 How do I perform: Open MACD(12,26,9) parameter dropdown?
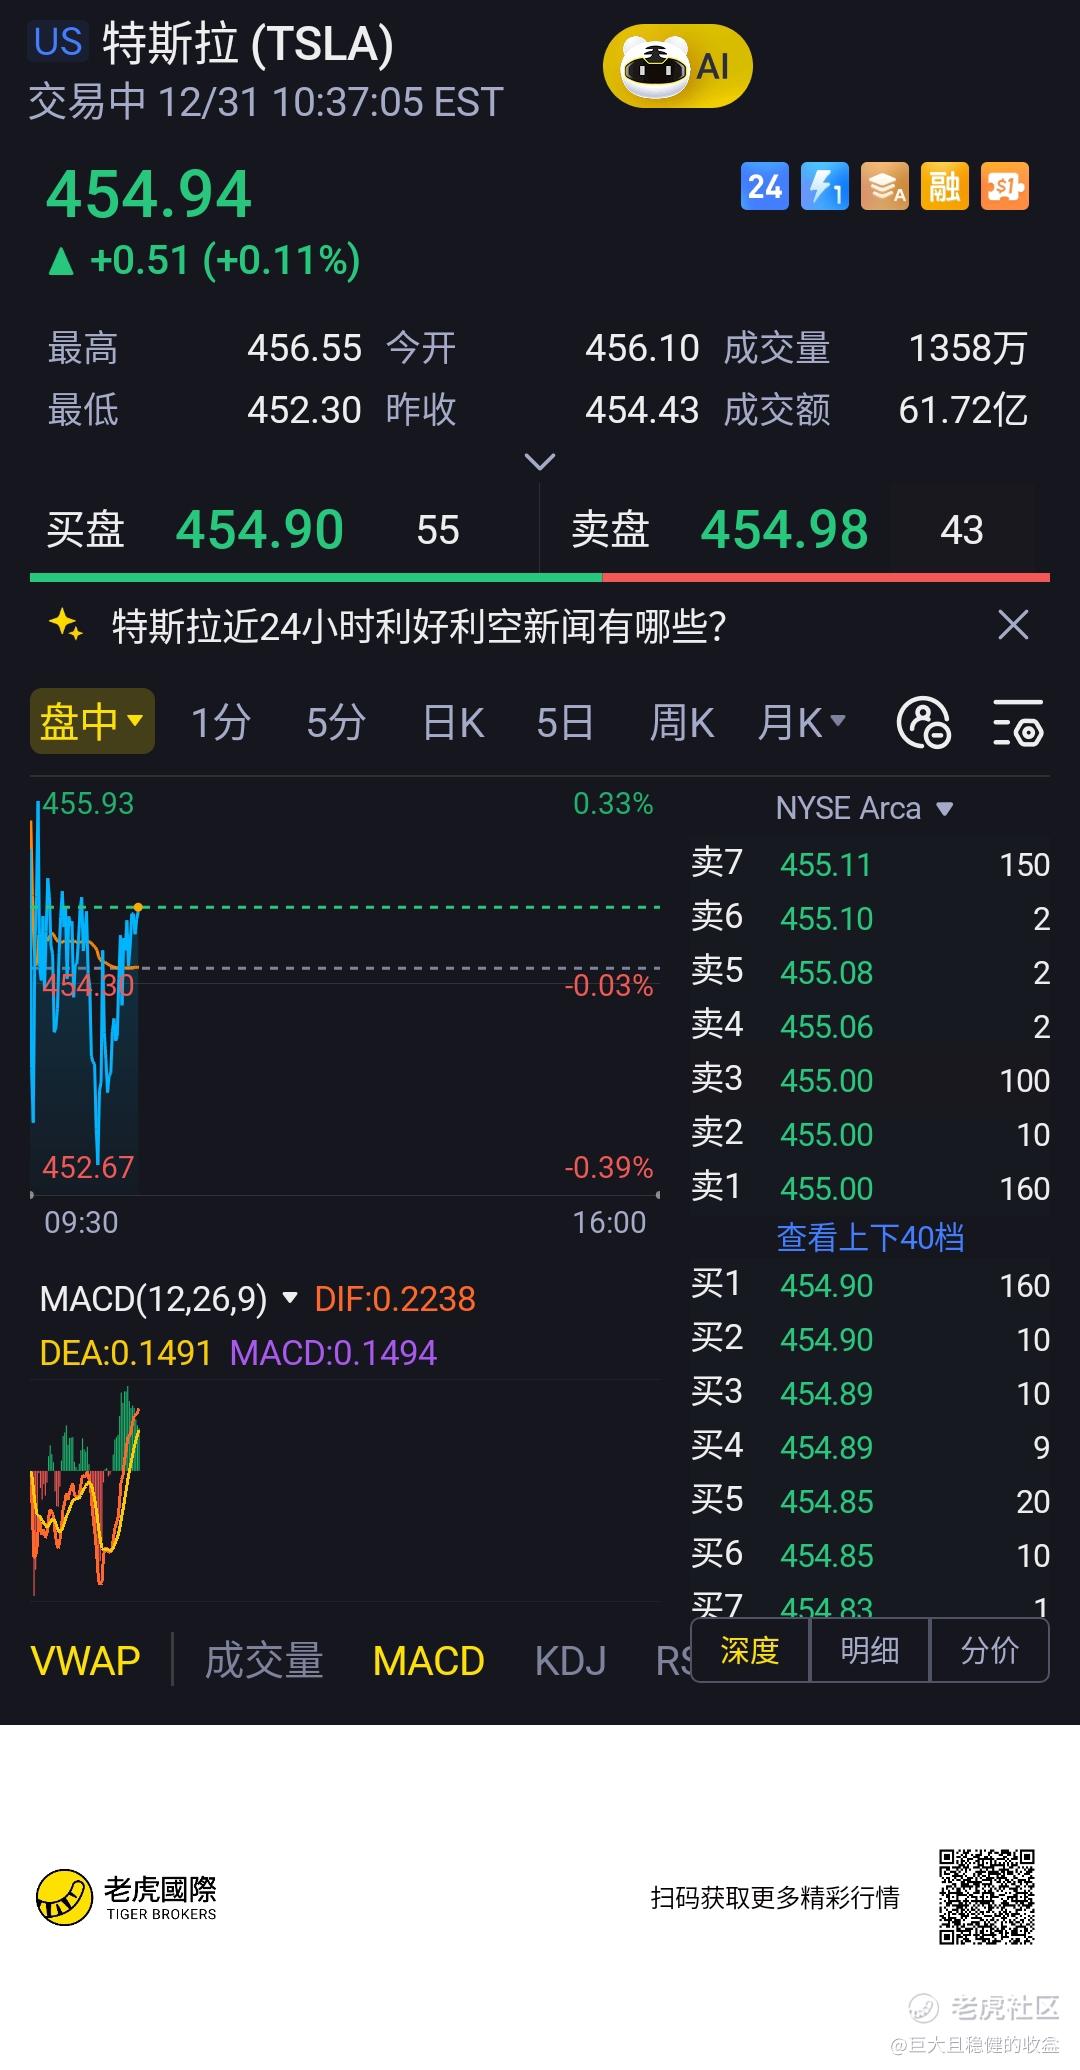point(169,1298)
